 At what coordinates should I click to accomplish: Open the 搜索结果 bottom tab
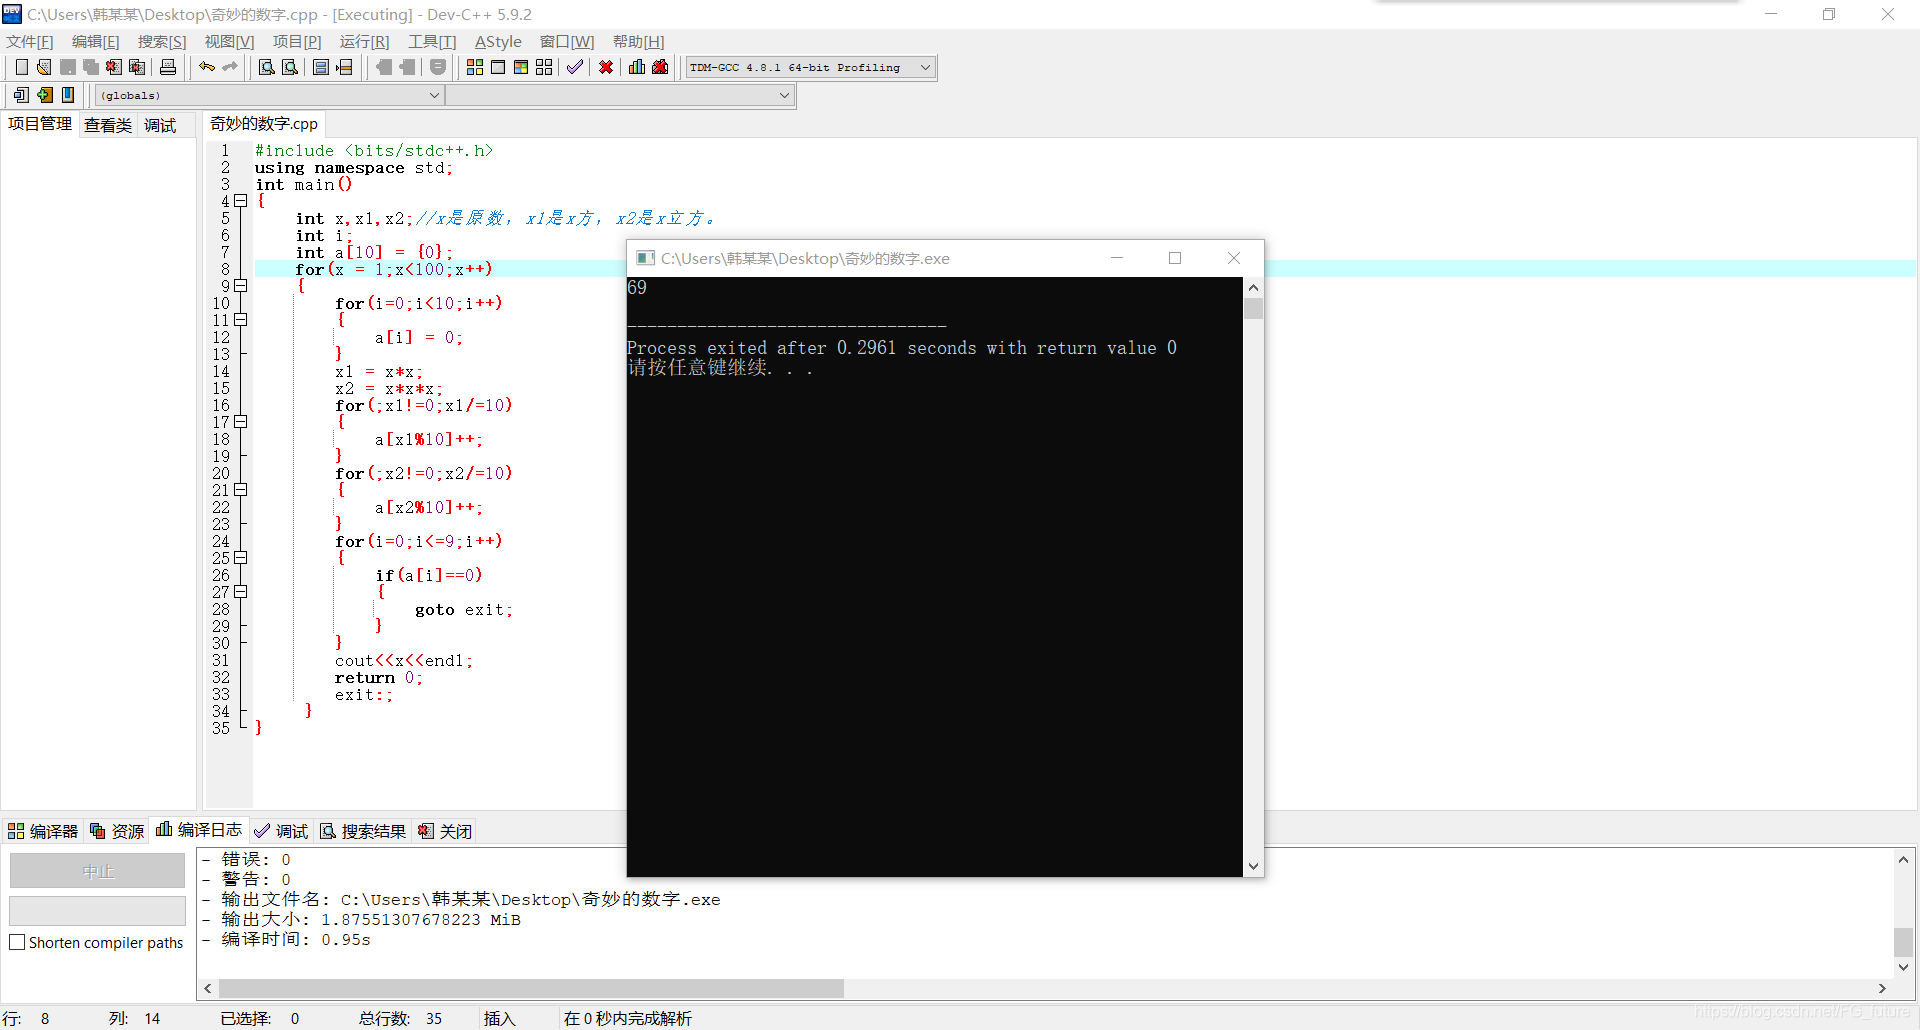click(363, 831)
